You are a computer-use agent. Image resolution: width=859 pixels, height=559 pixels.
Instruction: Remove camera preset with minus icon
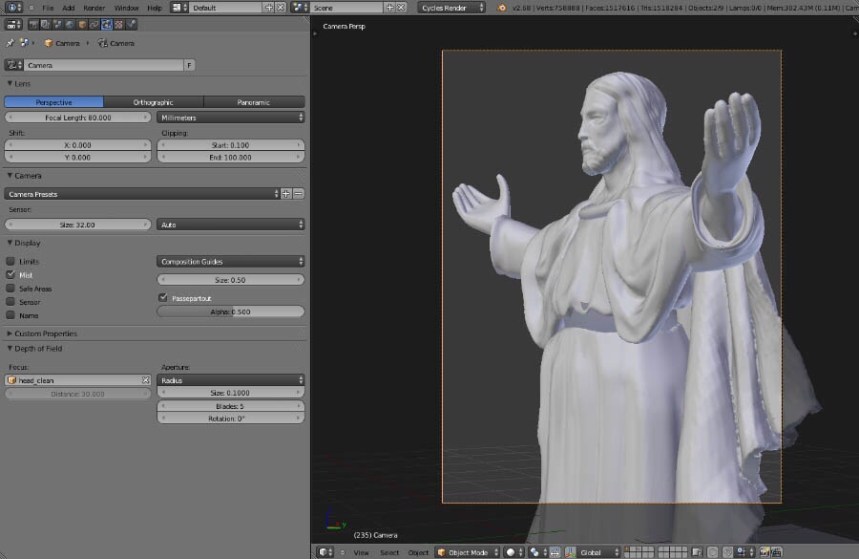[298, 193]
